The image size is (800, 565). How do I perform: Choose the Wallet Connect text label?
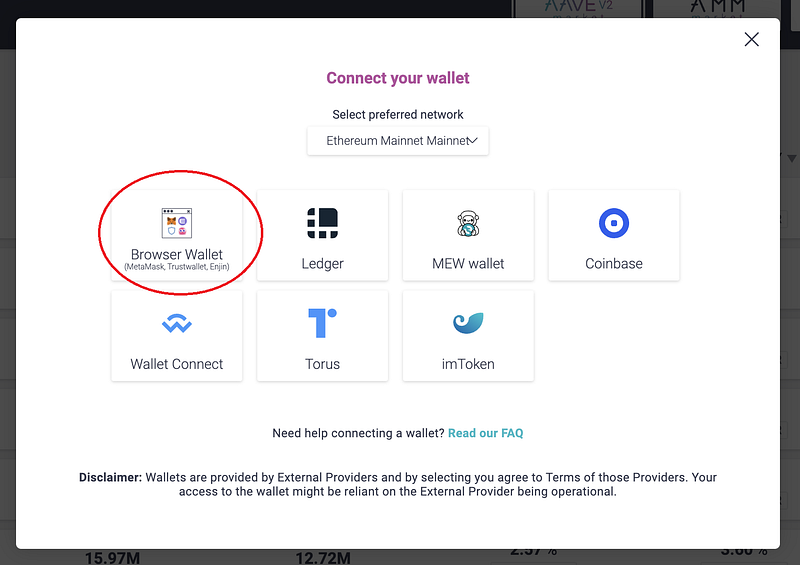[177, 364]
